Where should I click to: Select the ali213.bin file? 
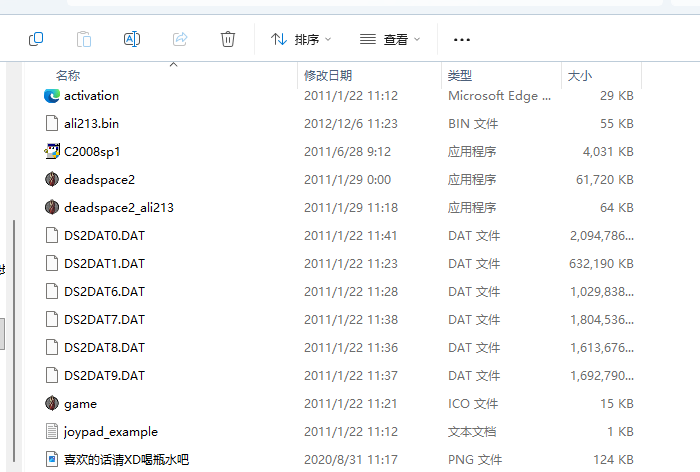click(91, 124)
